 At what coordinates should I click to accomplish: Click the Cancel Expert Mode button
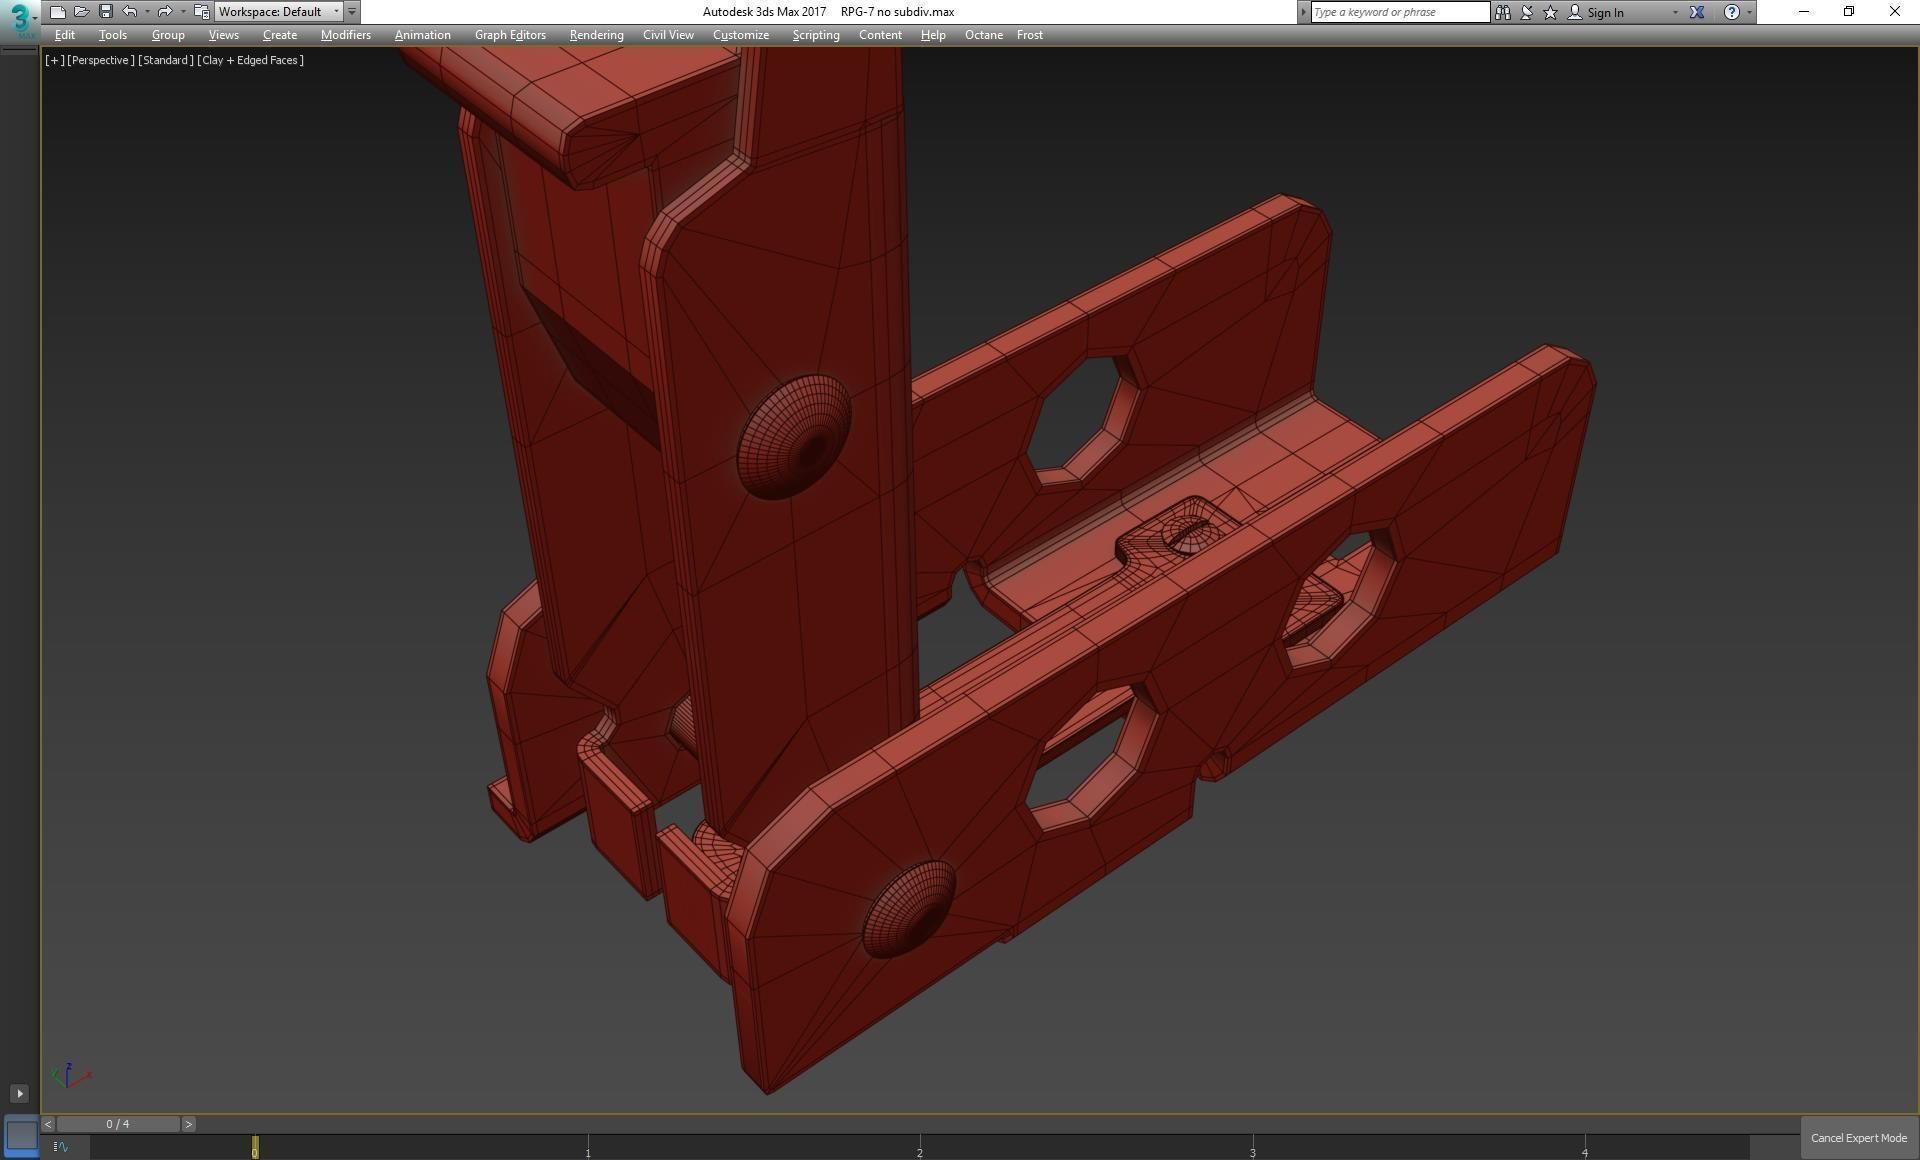pyautogui.click(x=1858, y=1138)
